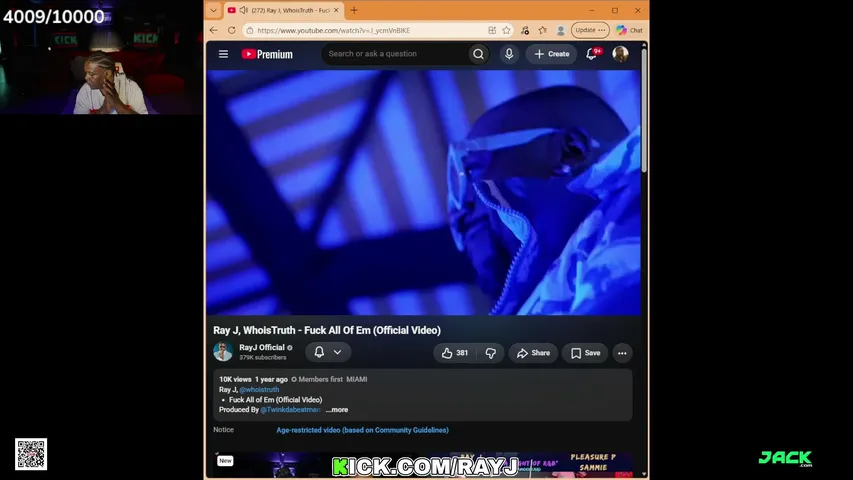Click the 10K views 1 year ago text
853x480 pixels.
254,379
